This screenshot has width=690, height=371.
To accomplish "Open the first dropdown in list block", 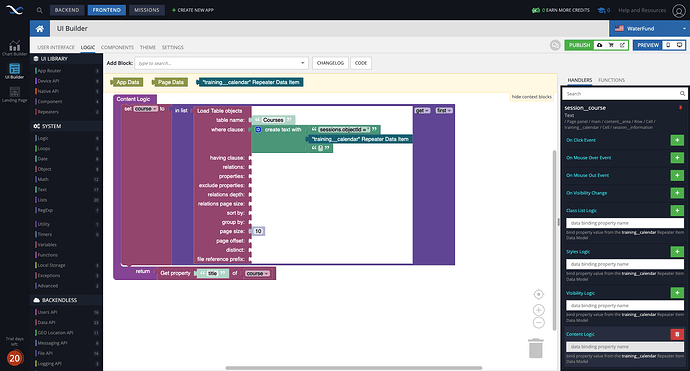I will (x=444, y=110).
